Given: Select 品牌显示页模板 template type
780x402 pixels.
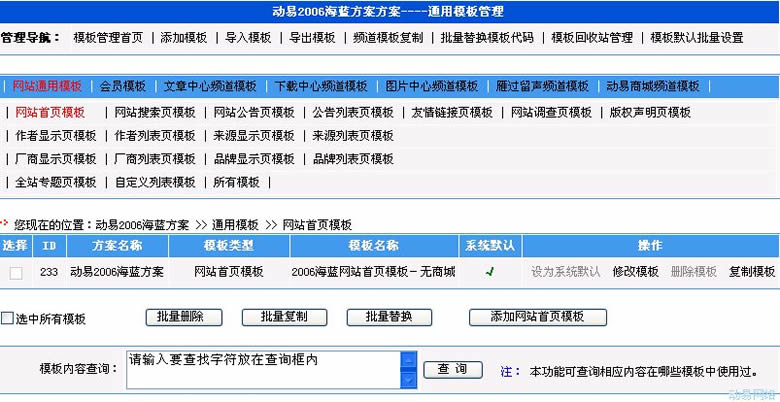Looking at the screenshot, I should click(x=254, y=159).
